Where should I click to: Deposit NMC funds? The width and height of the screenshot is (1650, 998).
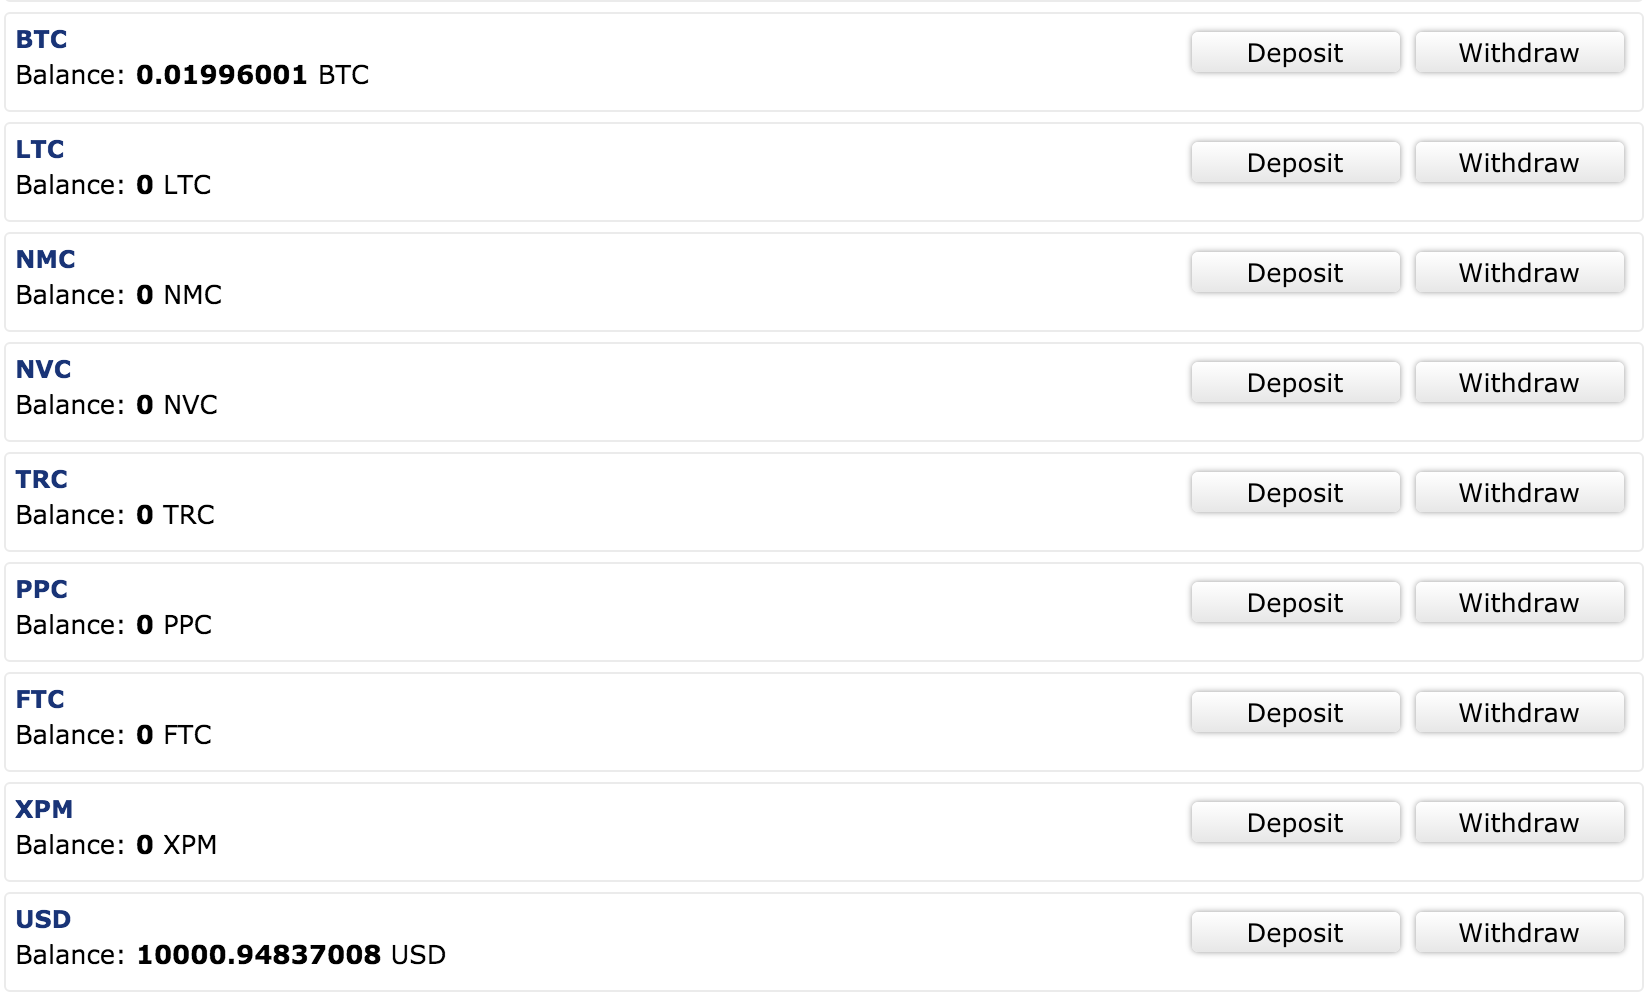pos(1295,273)
